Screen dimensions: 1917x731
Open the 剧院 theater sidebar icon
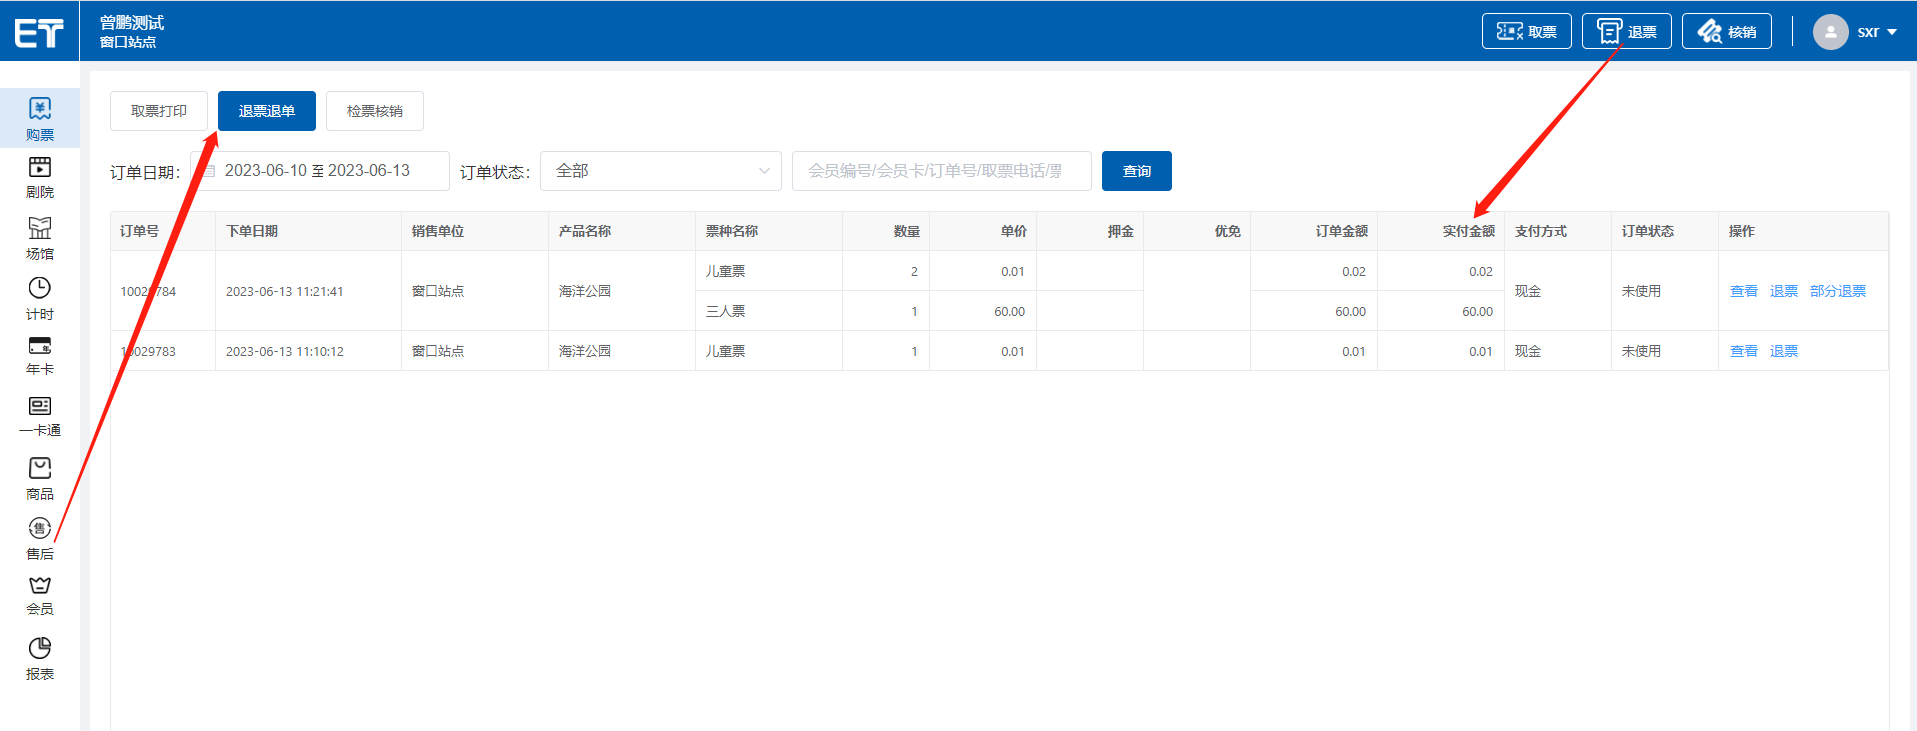pyautogui.click(x=40, y=176)
